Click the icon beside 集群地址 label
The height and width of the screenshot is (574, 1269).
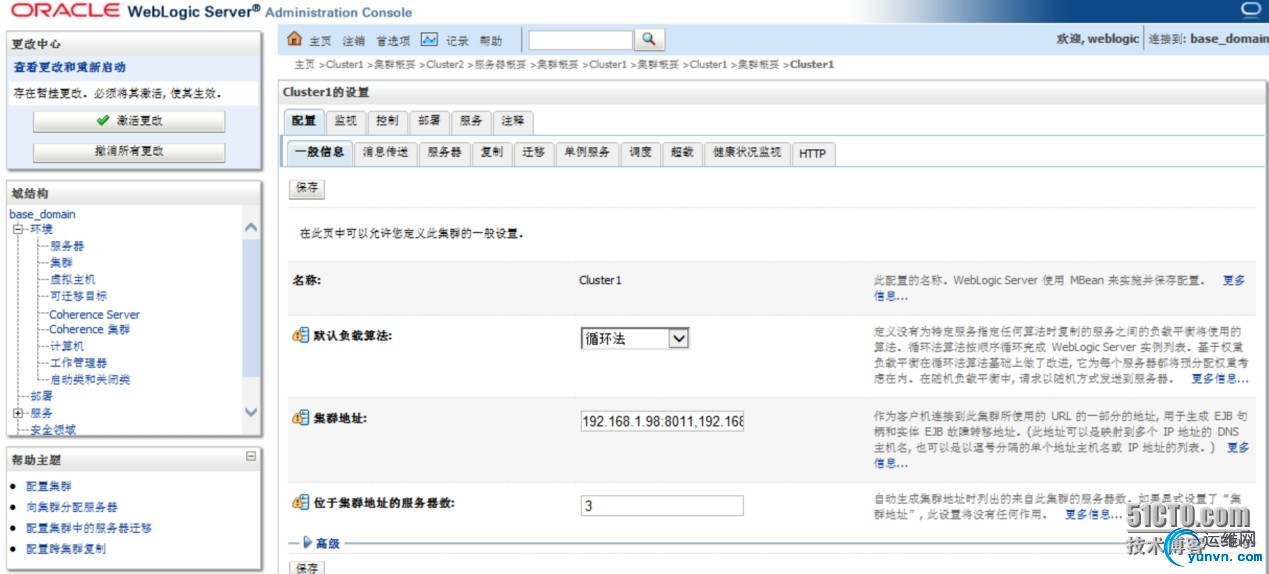pos(301,418)
